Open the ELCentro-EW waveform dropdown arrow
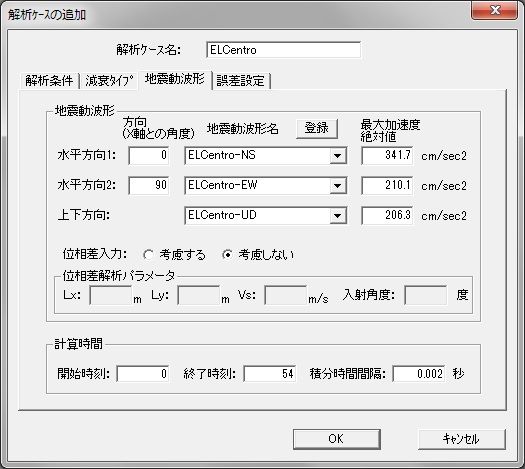This screenshot has width=525, height=469. click(x=338, y=186)
